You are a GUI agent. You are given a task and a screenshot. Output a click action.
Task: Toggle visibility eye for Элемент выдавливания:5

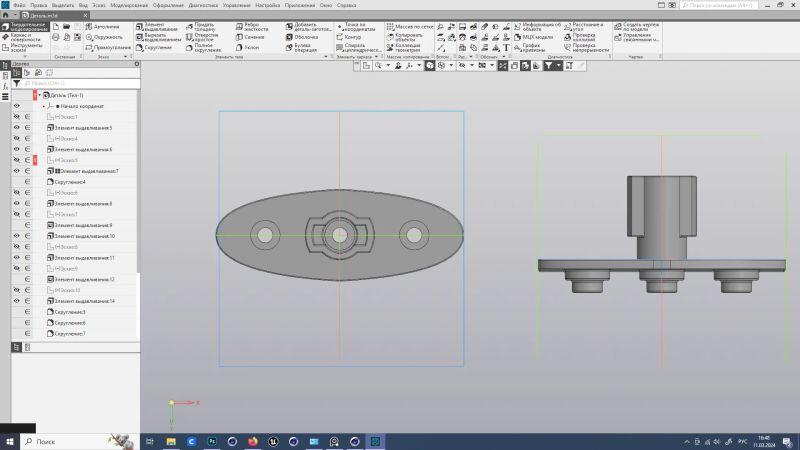pos(16,128)
